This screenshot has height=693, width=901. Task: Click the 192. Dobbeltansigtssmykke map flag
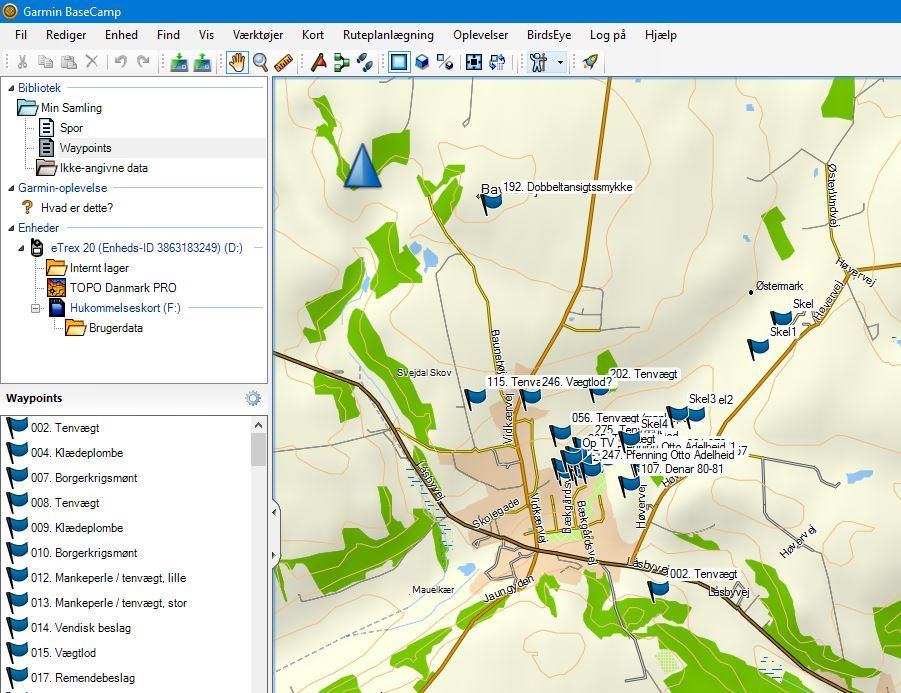click(491, 203)
